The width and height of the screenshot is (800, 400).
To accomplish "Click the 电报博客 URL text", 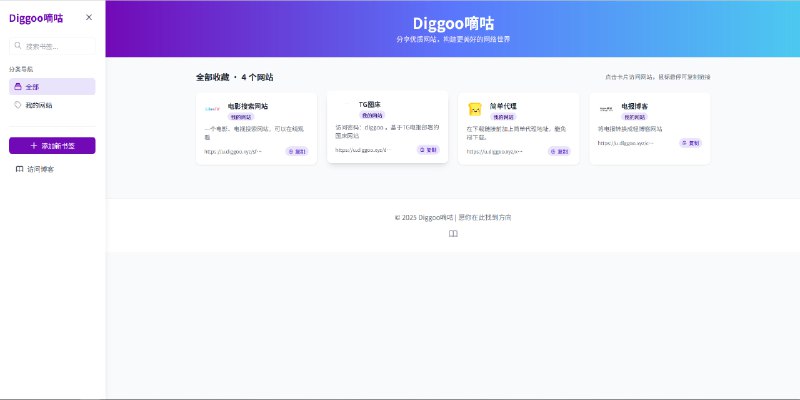I will pos(626,143).
